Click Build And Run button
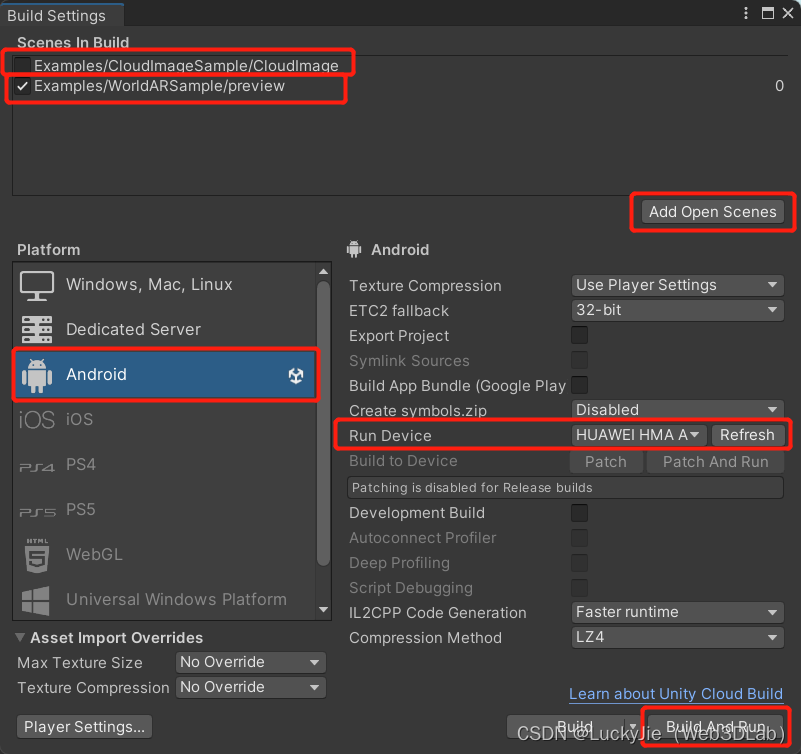 point(715,726)
